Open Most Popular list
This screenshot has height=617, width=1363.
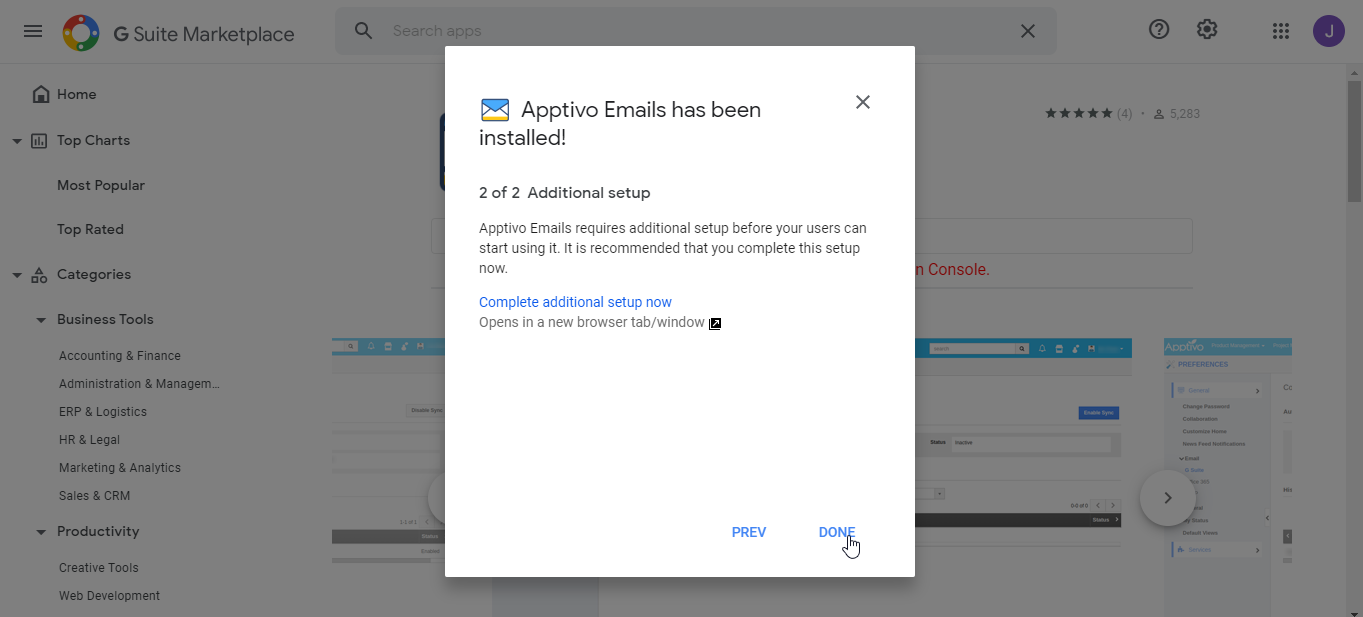[101, 185]
